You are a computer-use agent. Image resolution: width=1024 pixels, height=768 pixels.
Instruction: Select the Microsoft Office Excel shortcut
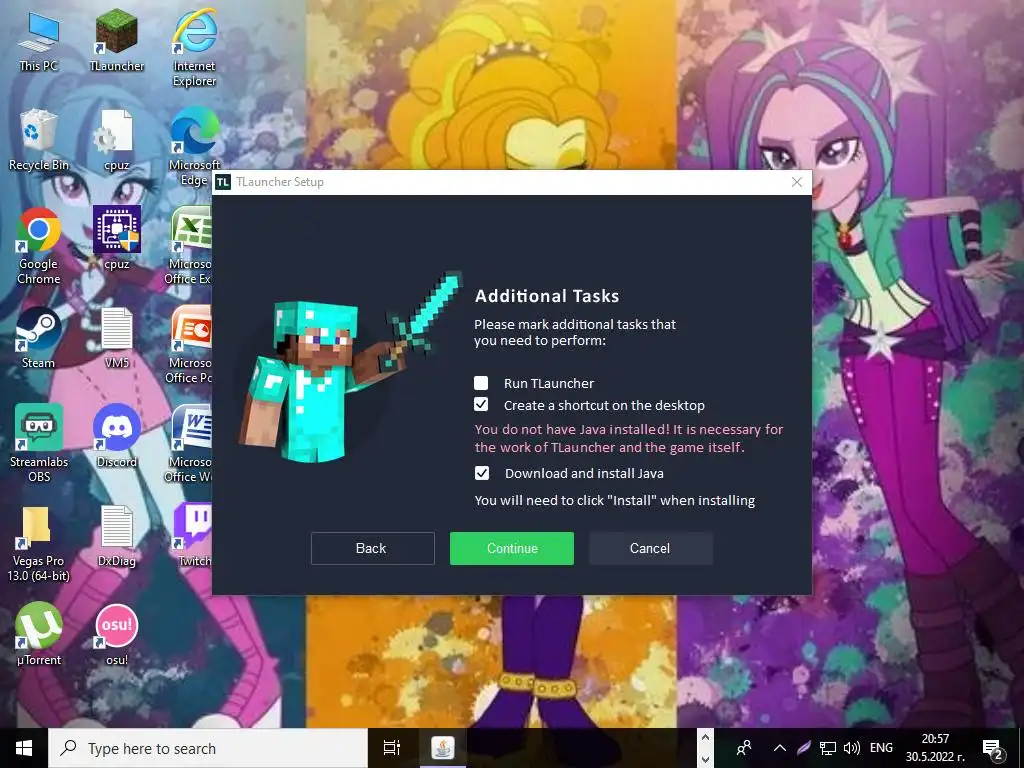[x=189, y=247]
